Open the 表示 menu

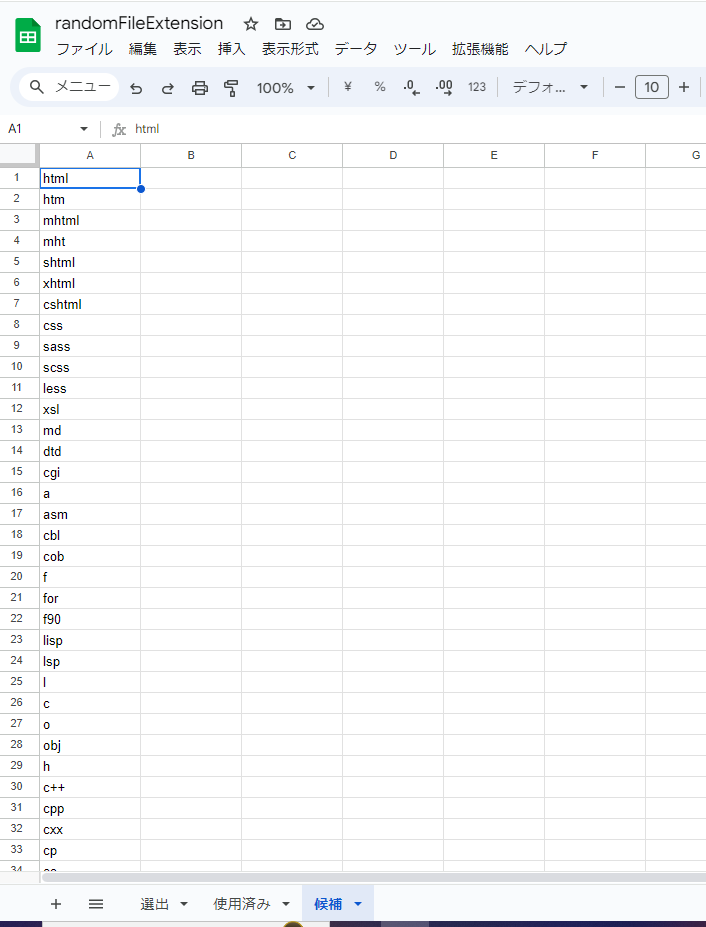coord(187,49)
